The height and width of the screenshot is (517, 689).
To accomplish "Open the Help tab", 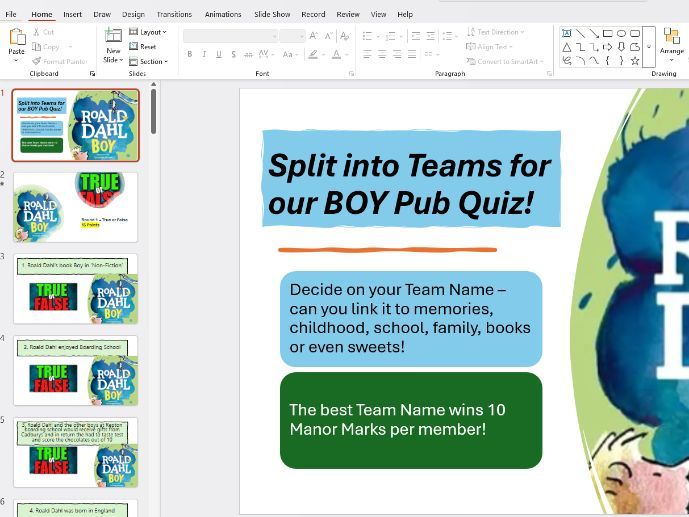I will click(x=405, y=14).
